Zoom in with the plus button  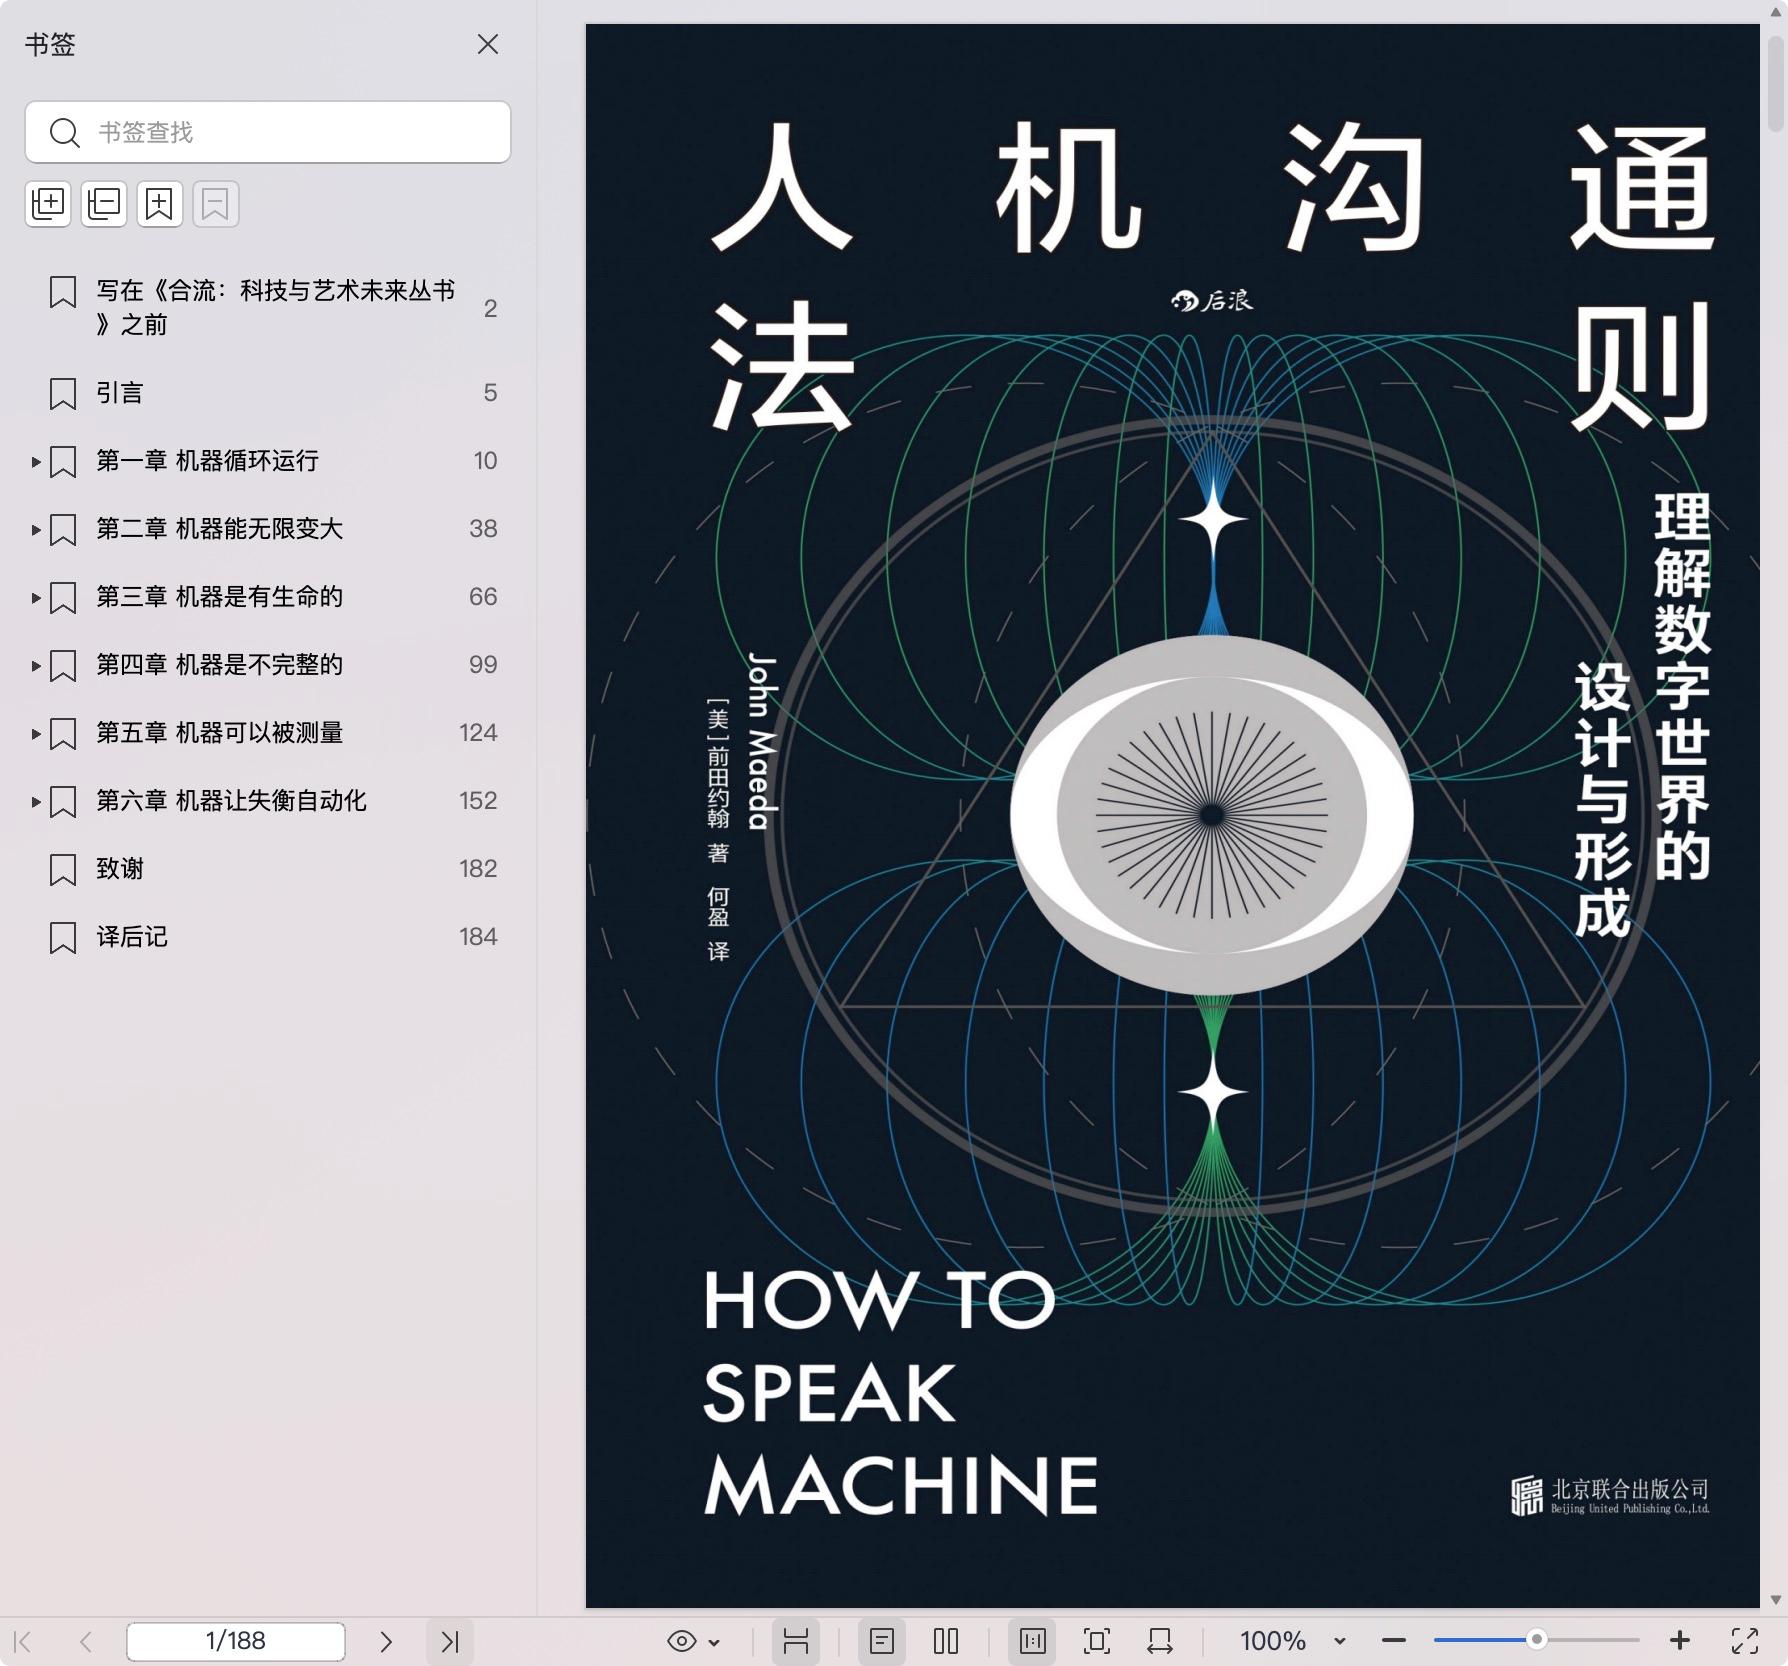point(1680,1641)
